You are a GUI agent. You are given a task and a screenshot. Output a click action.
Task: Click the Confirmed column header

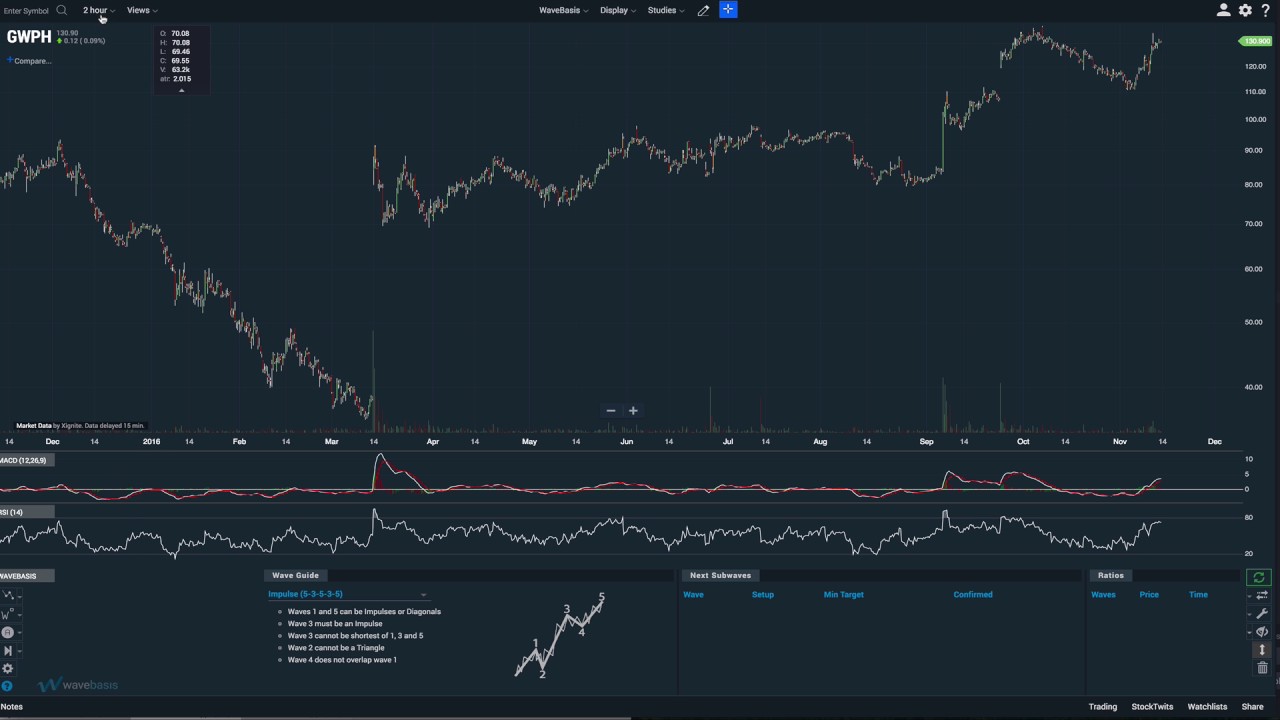coord(973,594)
